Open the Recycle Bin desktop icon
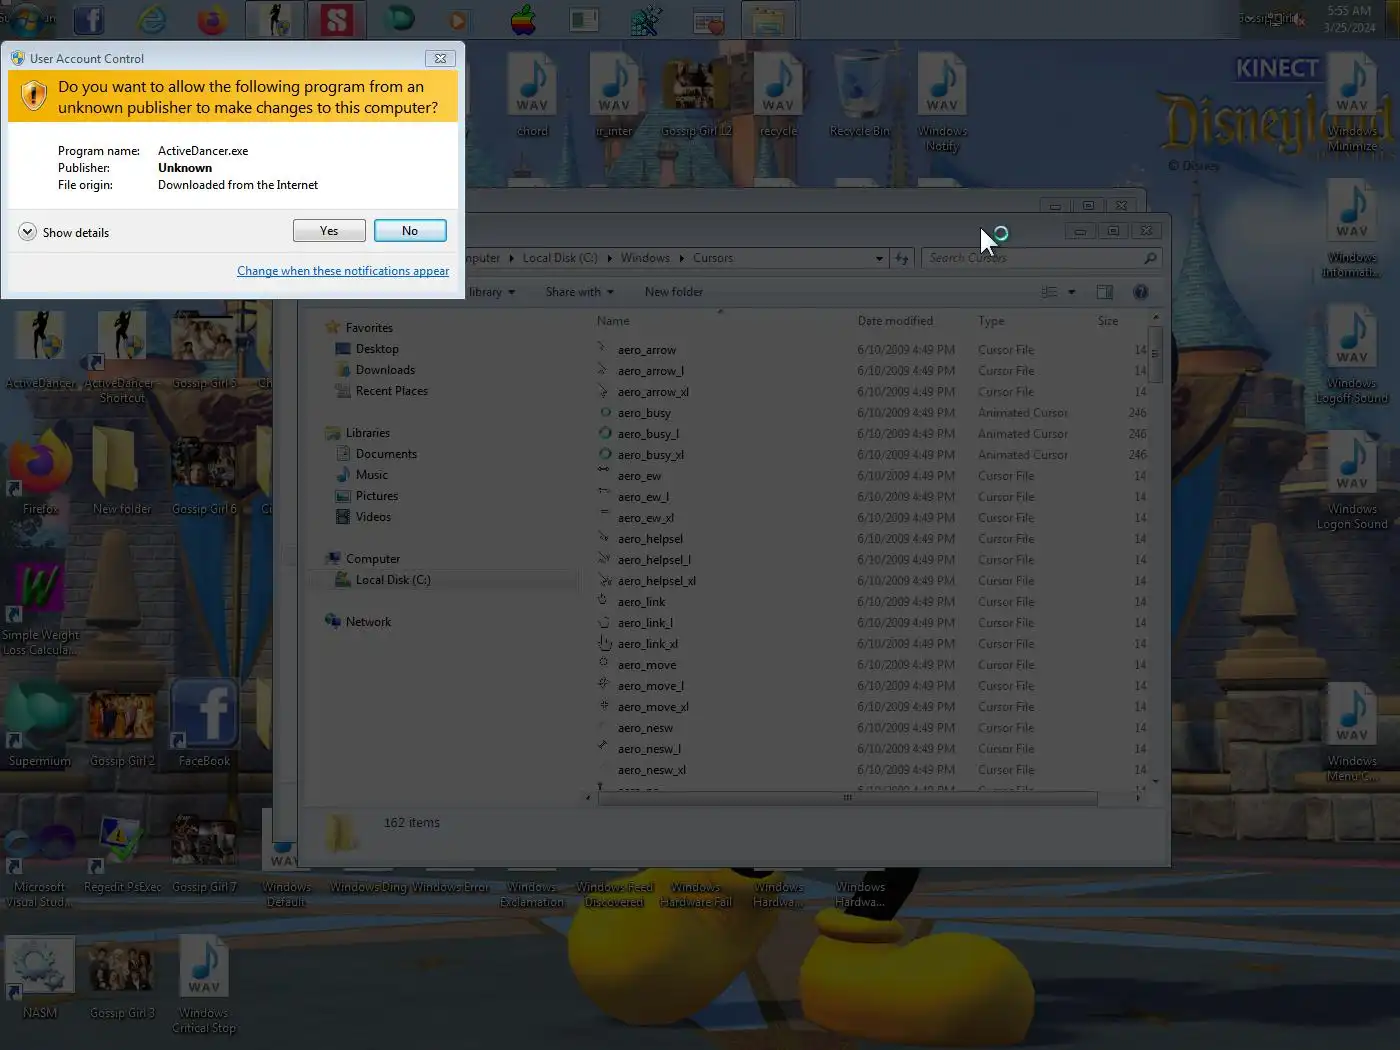The width and height of the screenshot is (1400, 1050). pos(859,95)
